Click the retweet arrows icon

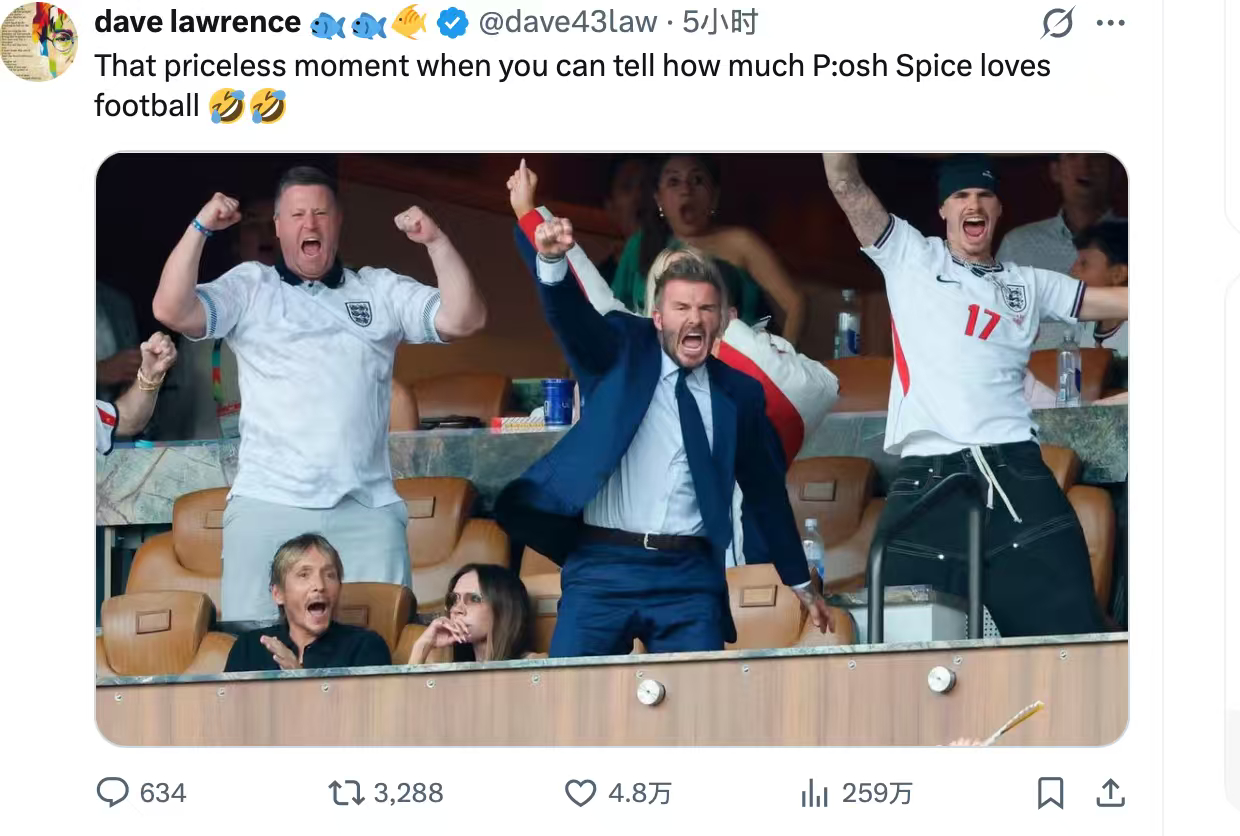pos(346,793)
